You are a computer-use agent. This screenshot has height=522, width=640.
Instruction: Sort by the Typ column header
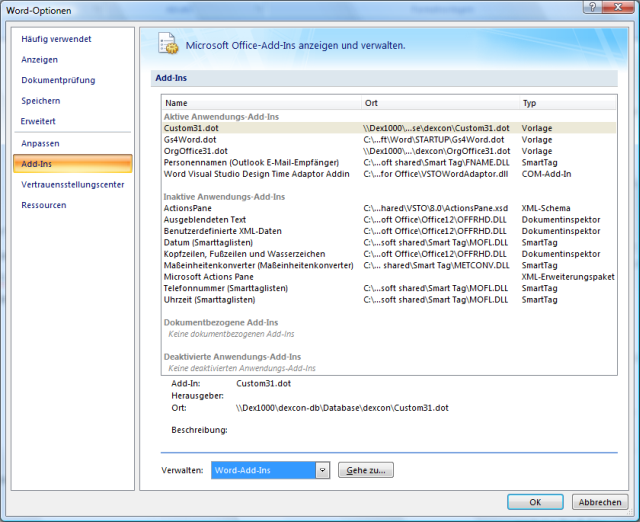567,103
